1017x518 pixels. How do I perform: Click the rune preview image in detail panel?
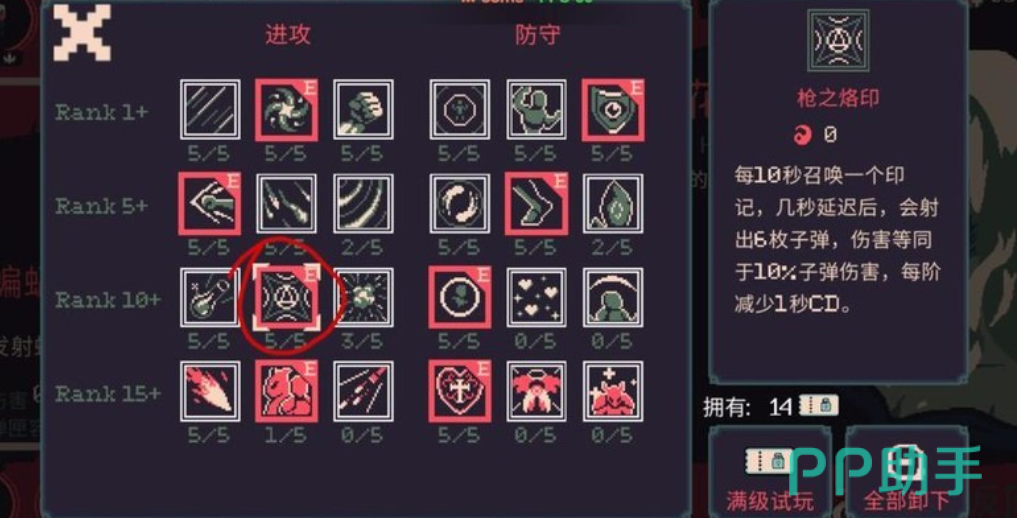point(837,41)
